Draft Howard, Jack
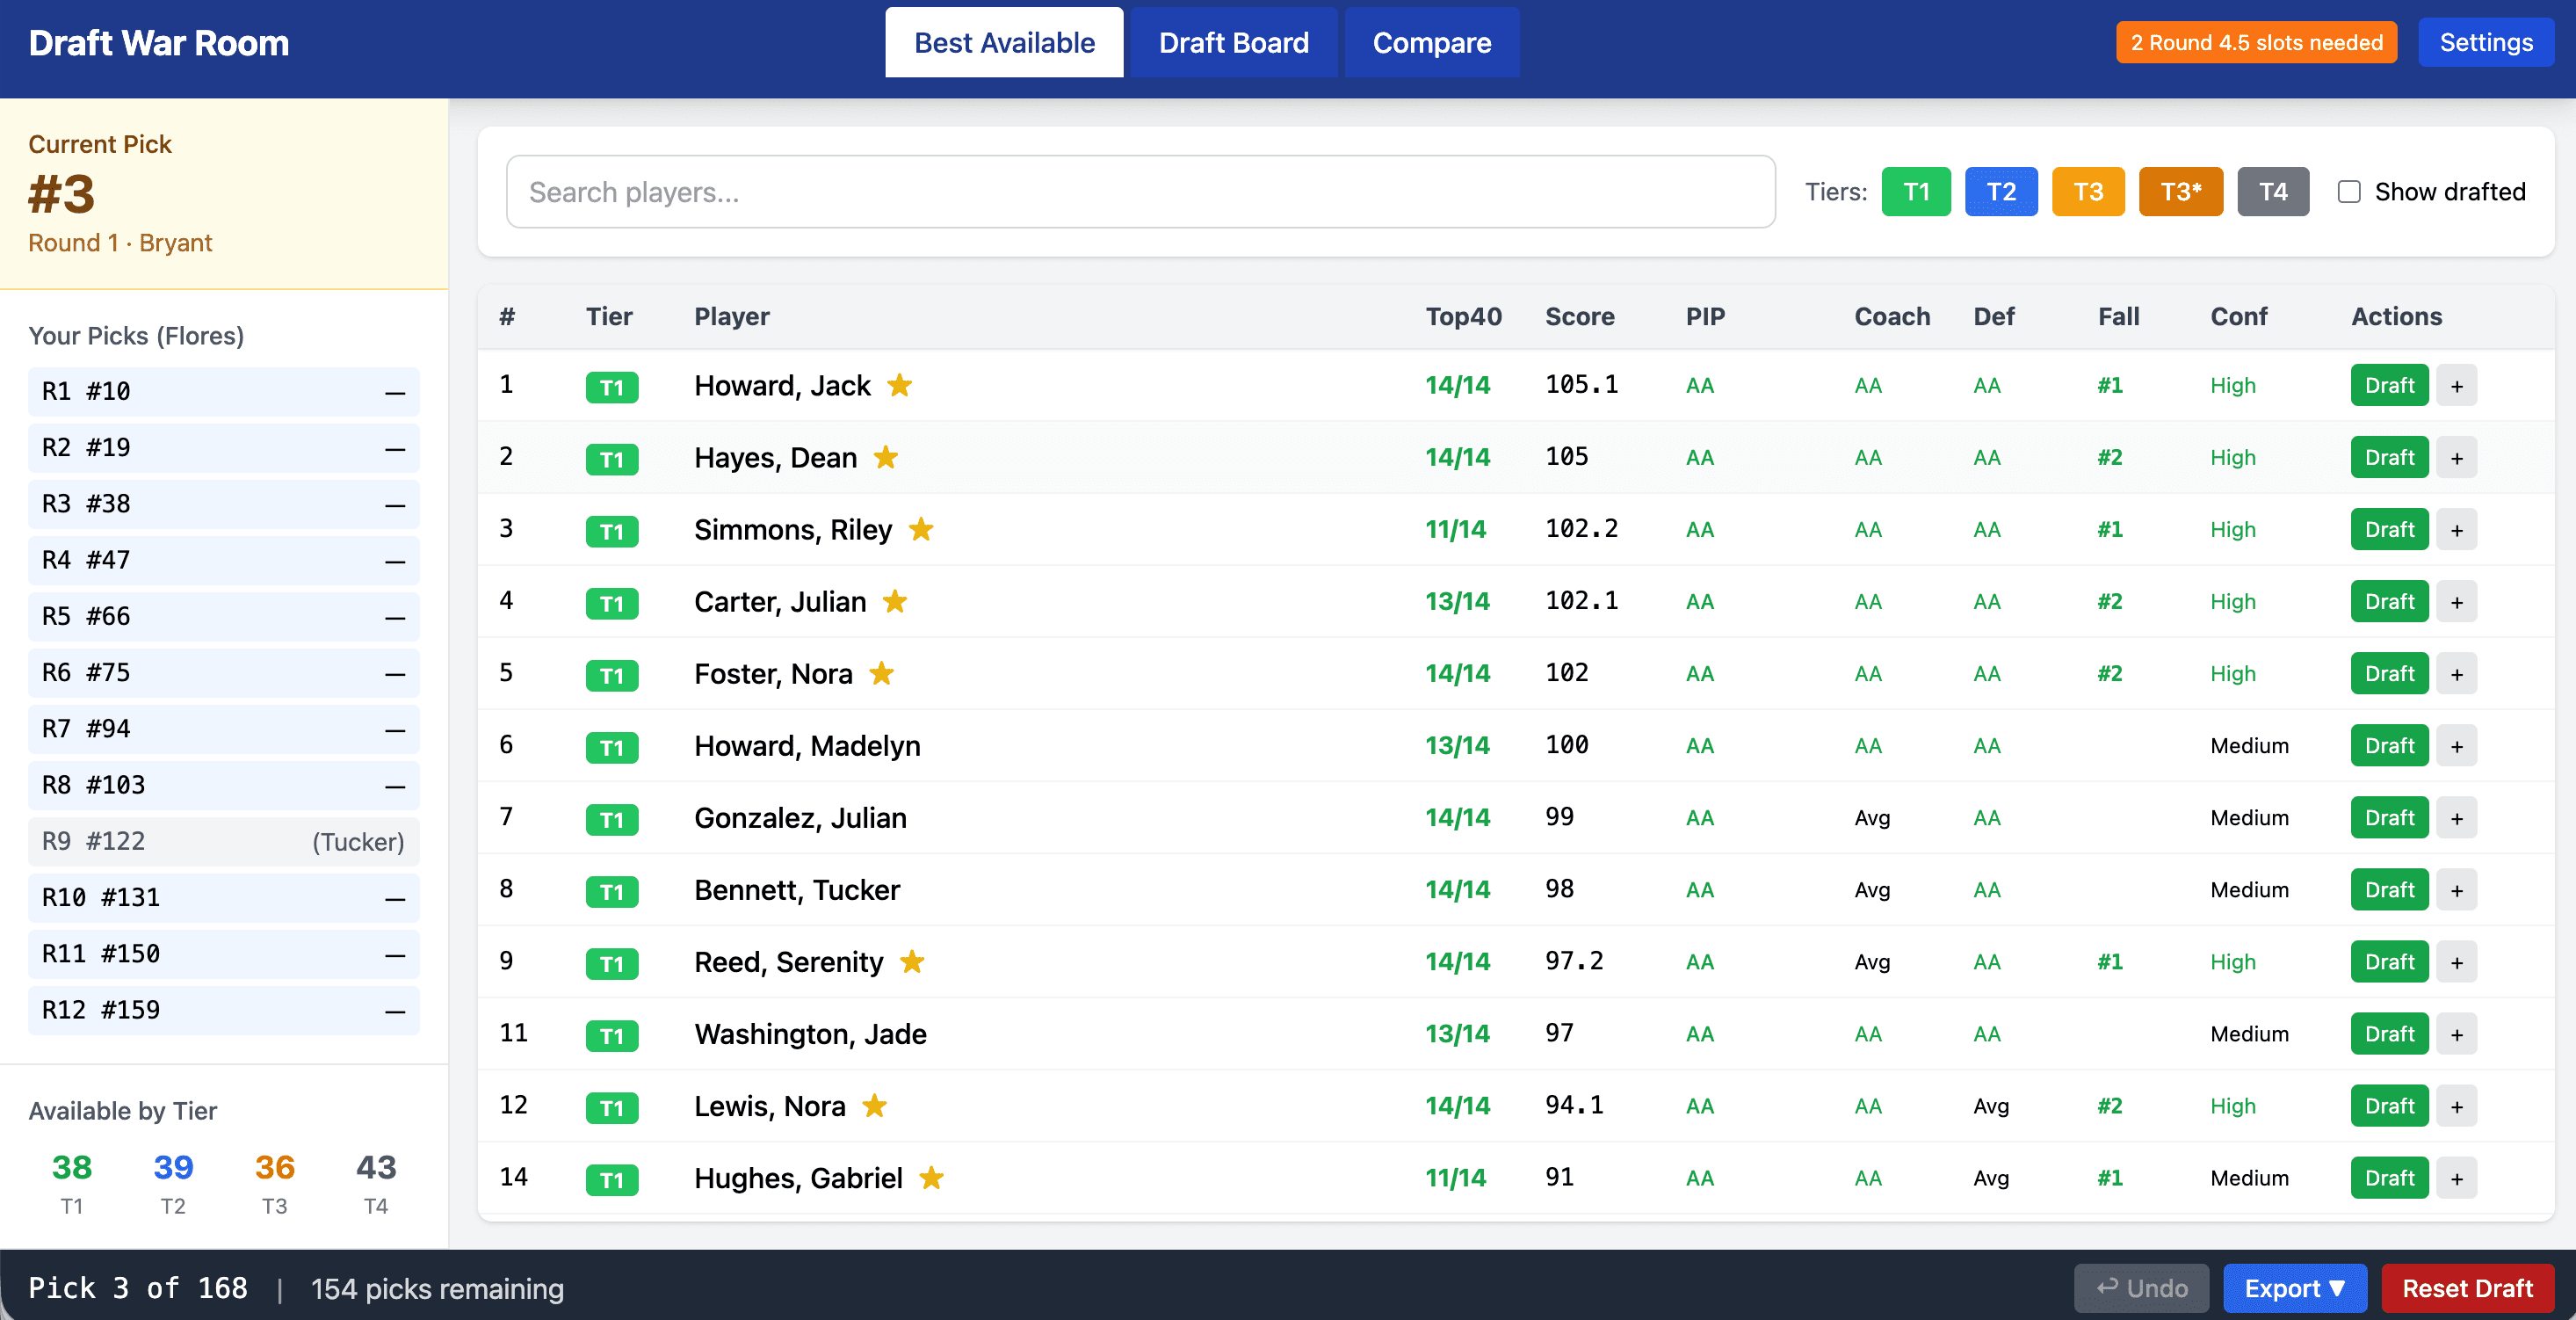This screenshot has width=2576, height=1320. [2389, 385]
